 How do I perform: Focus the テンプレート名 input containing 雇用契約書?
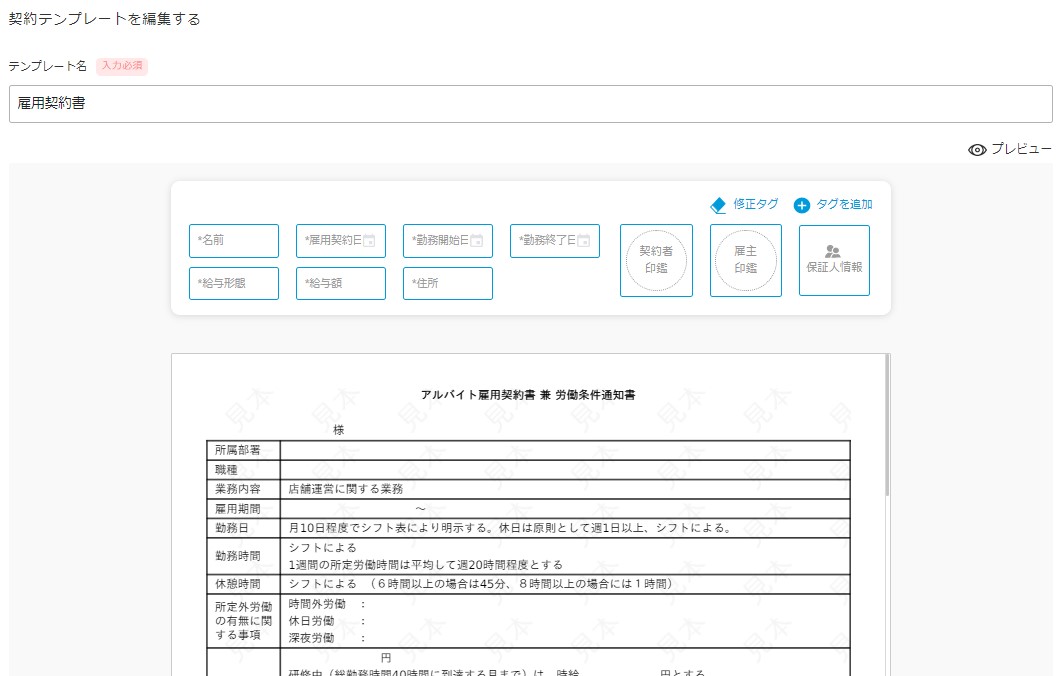pyautogui.click(x=531, y=104)
